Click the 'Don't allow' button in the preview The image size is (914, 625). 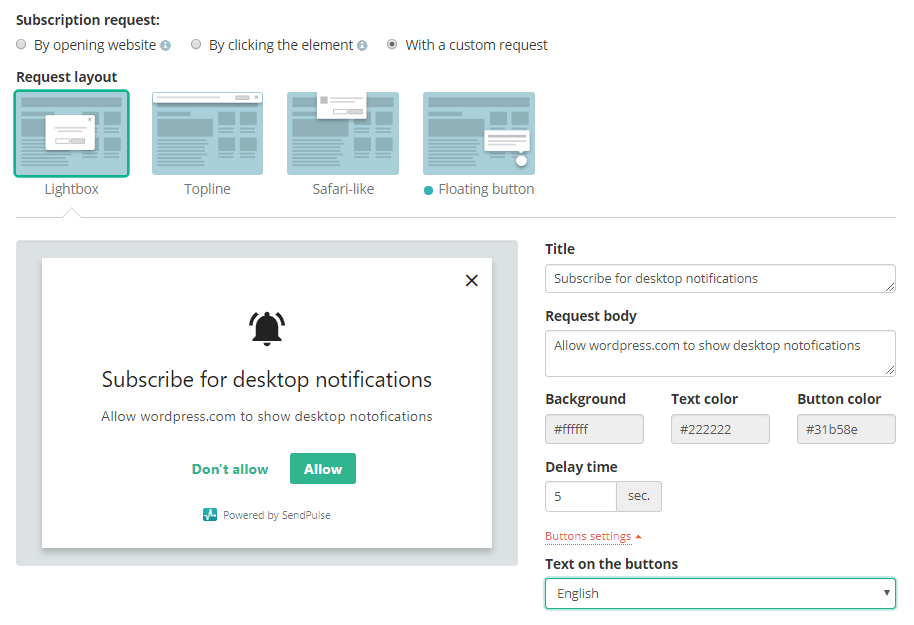[230, 469]
